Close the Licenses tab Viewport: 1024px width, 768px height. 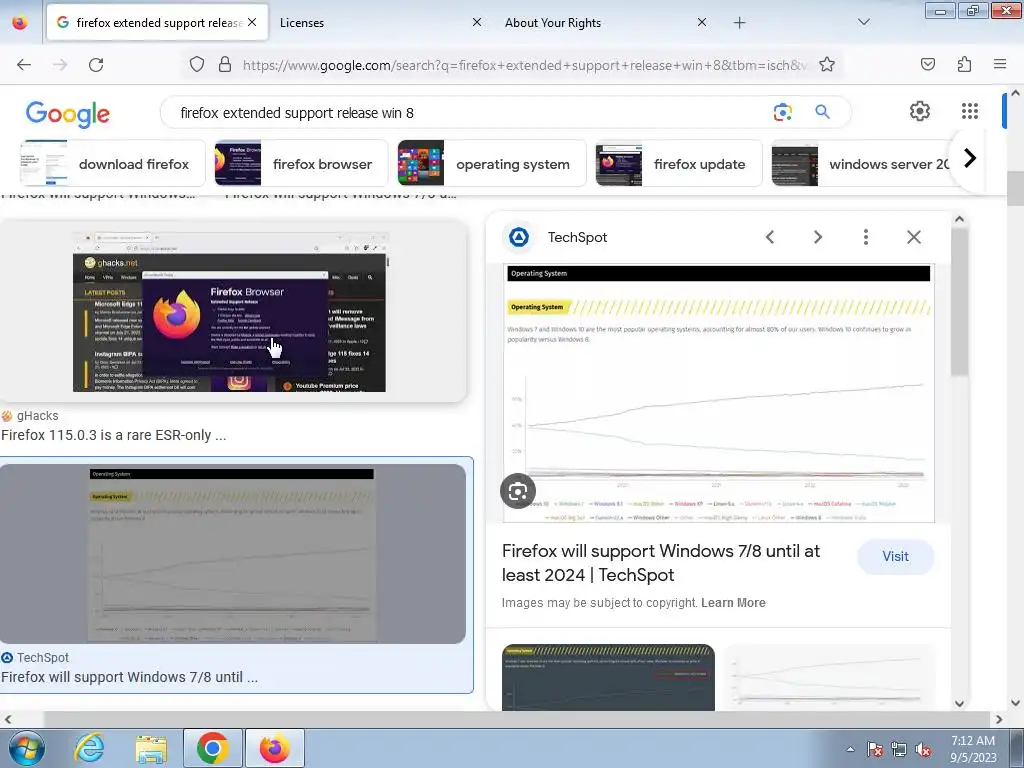[x=477, y=22]
